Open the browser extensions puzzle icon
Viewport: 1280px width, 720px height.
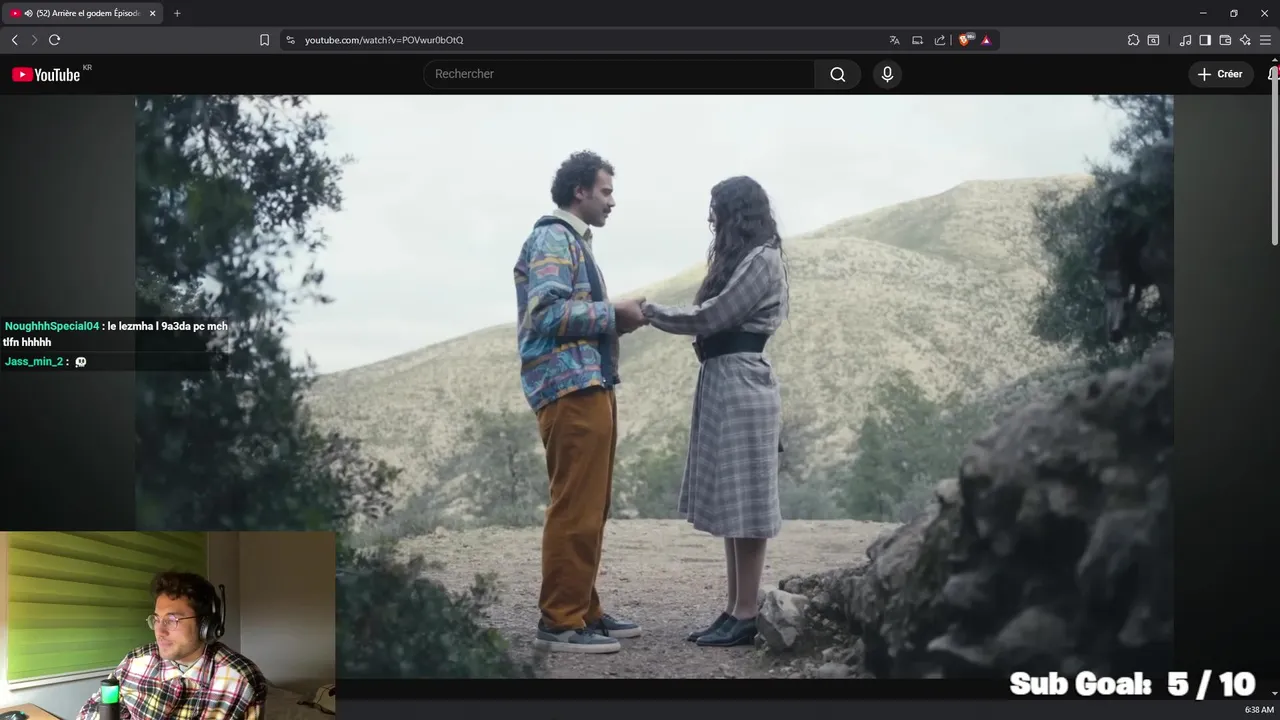(x=1133, y=40)
